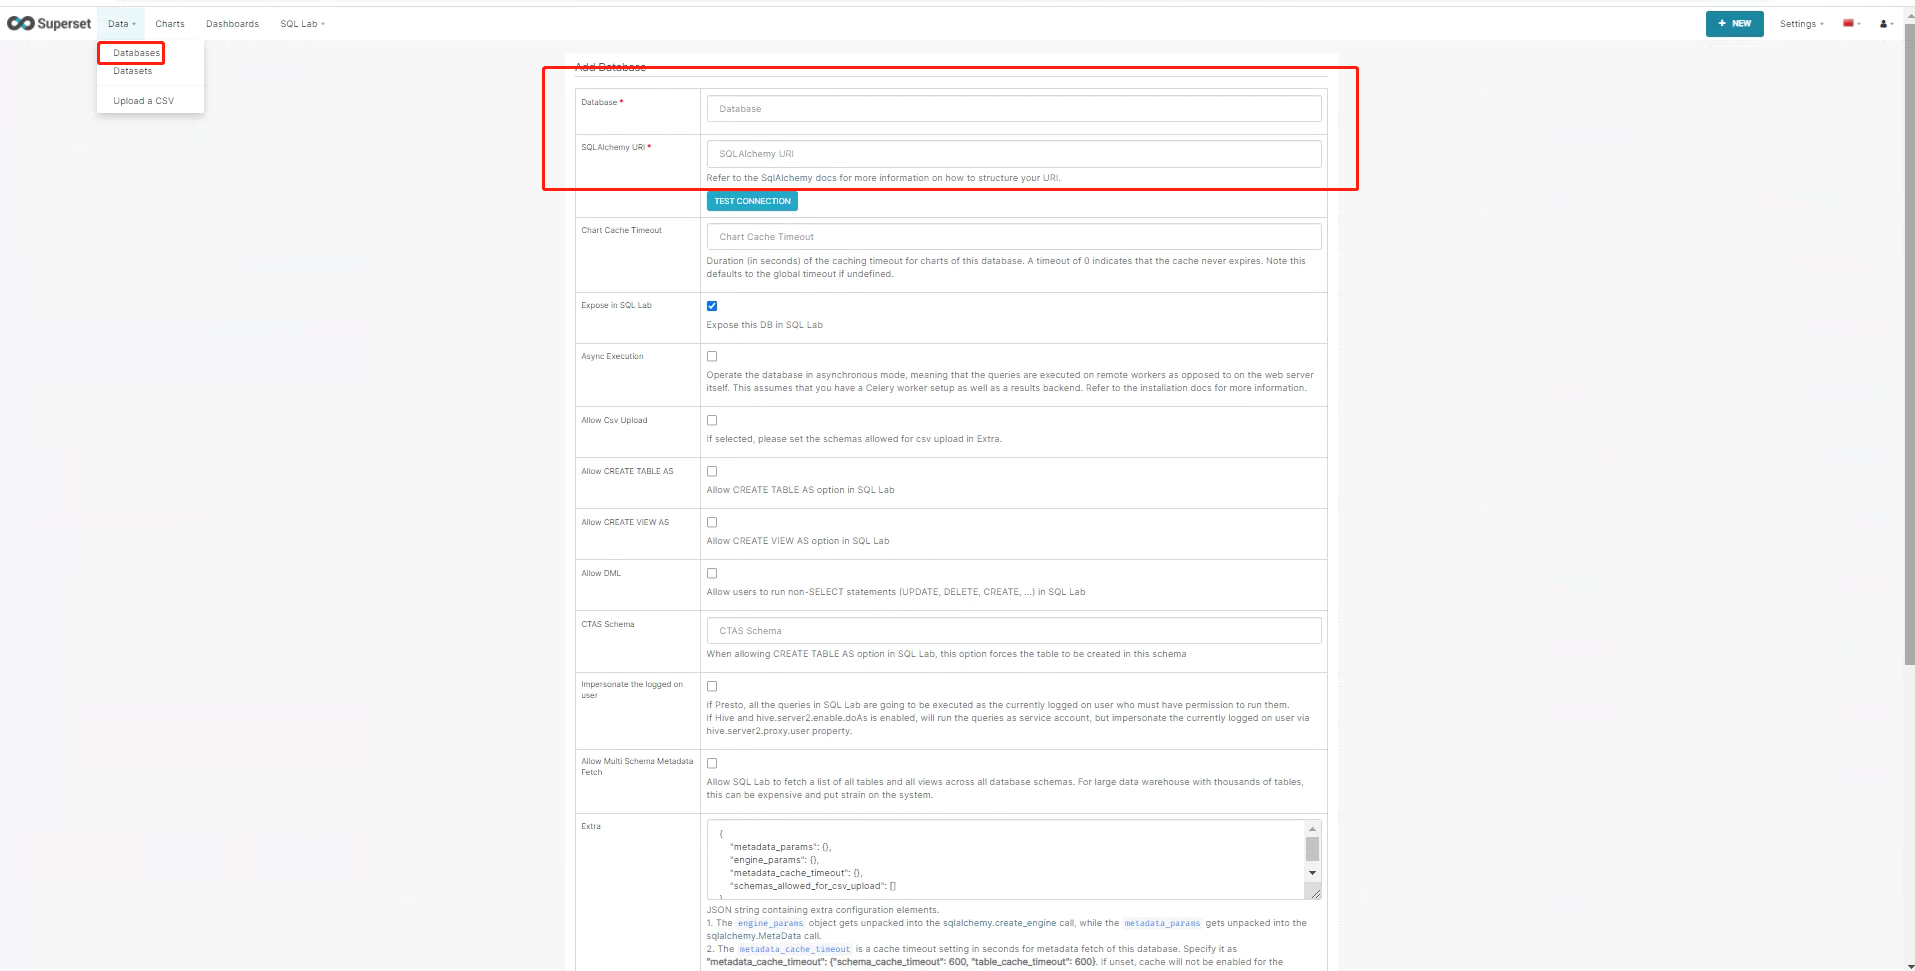Select Databases from Data menu
Viewport: 1915px width, 971px height.
pos(136,53)
